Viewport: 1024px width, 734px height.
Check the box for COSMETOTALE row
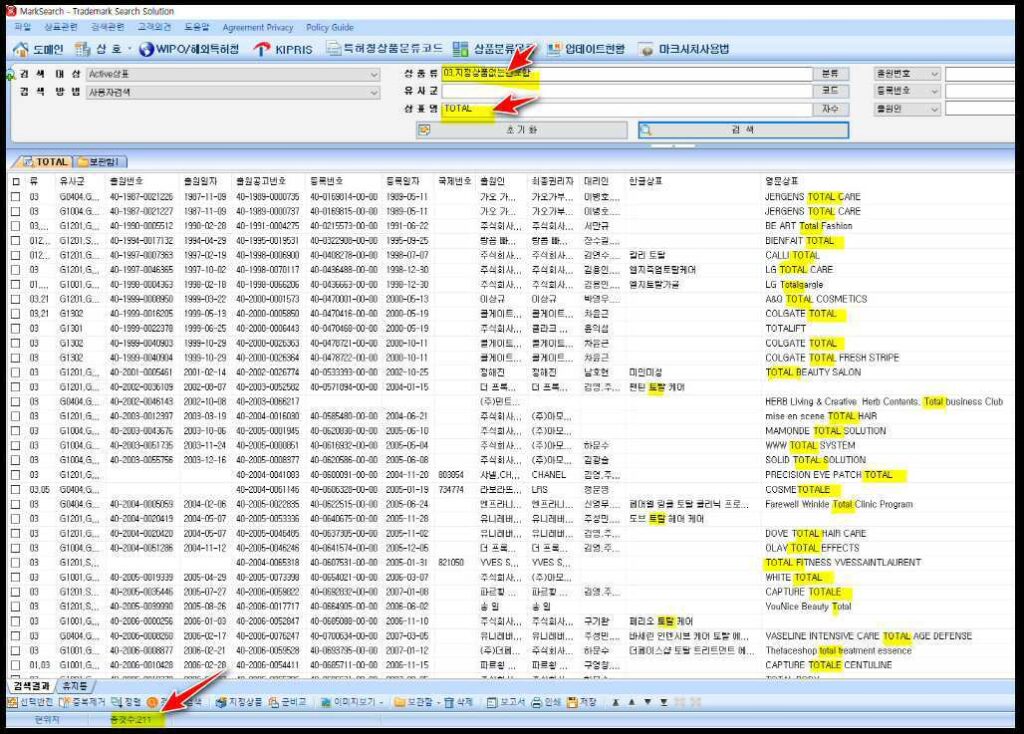click(x=16, y=489)
